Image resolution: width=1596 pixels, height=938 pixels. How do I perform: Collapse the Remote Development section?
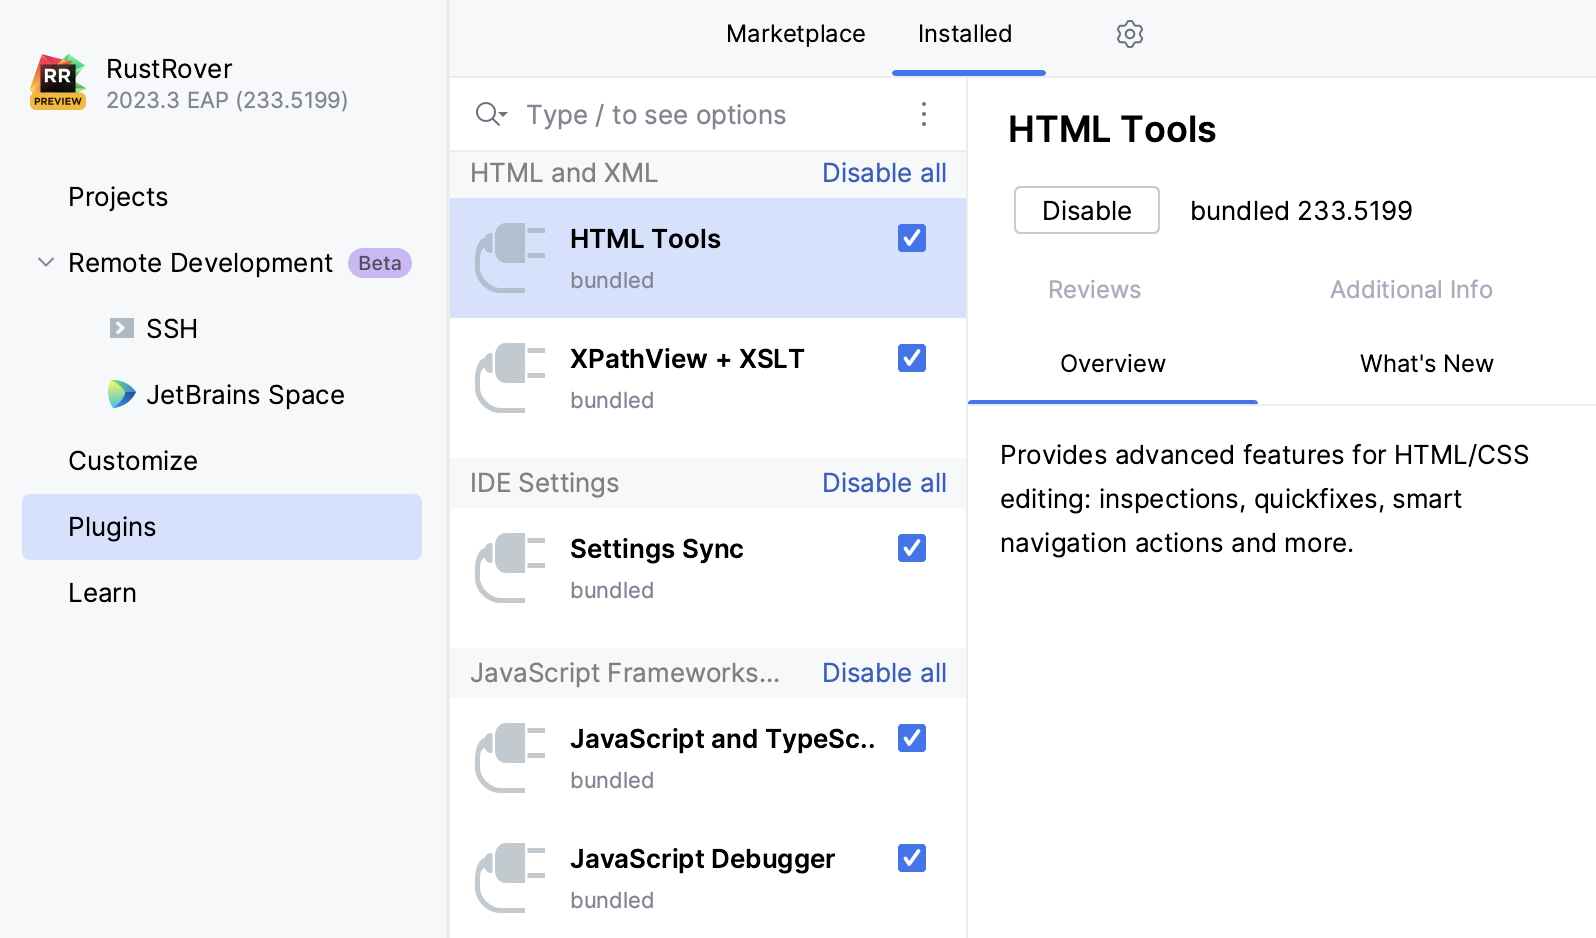pyautogui.click(x=46, y=262)
